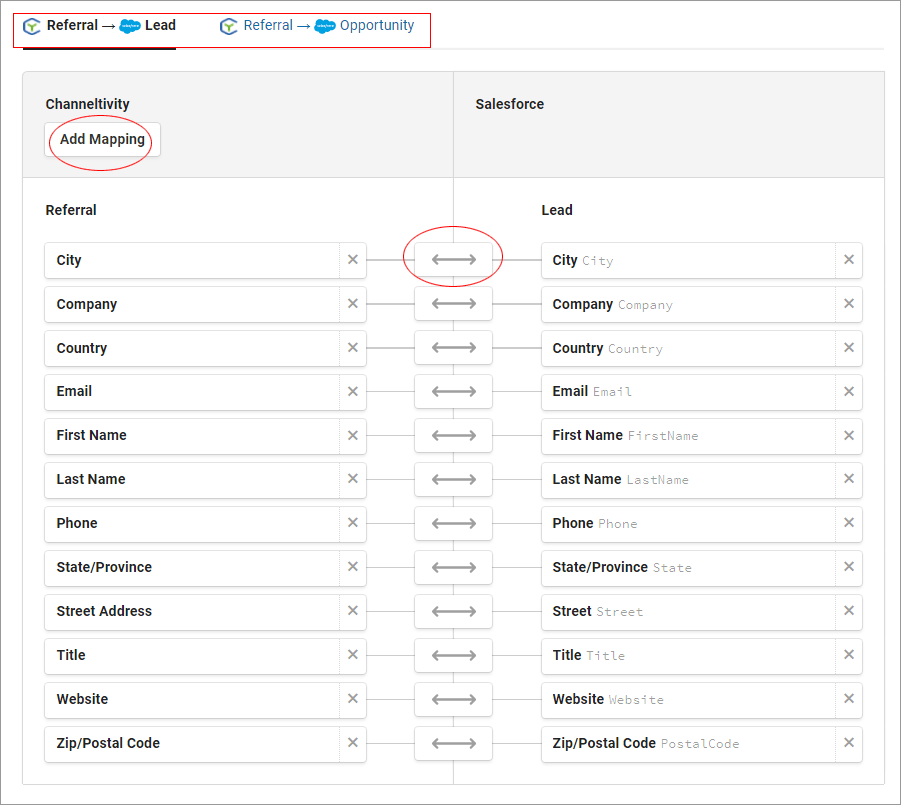
Task: Switch to Referral → Lead tab
Action: (x=99, y=26)
